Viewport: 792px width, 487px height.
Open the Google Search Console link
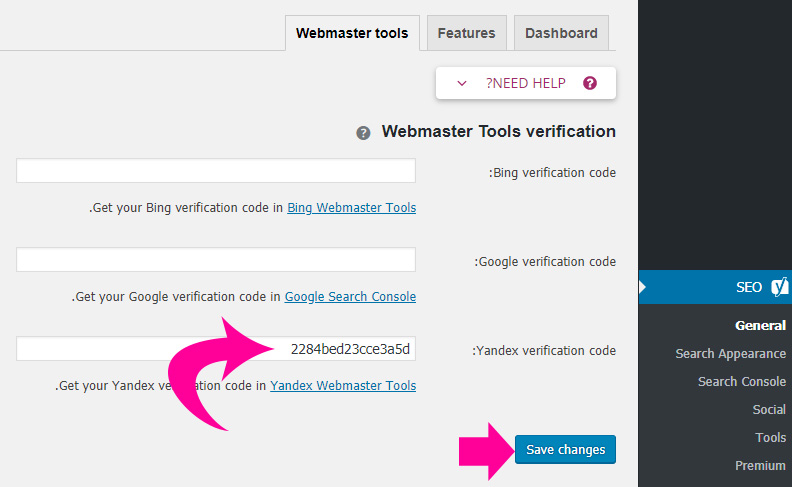point(350,297)
